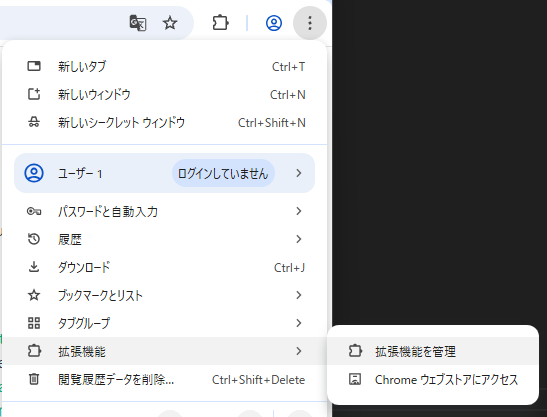
Task: Close the three-dot Chrome menu button
Action: click(310, 23)
